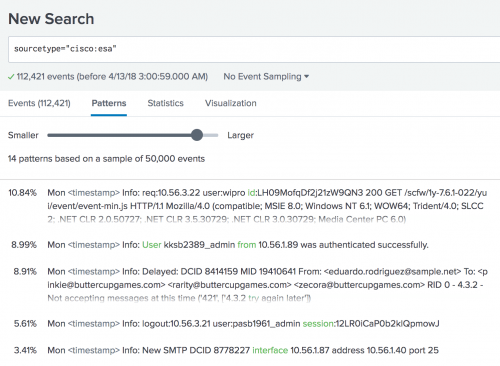Viewport: 500px width, 366px height.
Task: Click the Smaller label beside slider
Action: (x=23, y=135)
